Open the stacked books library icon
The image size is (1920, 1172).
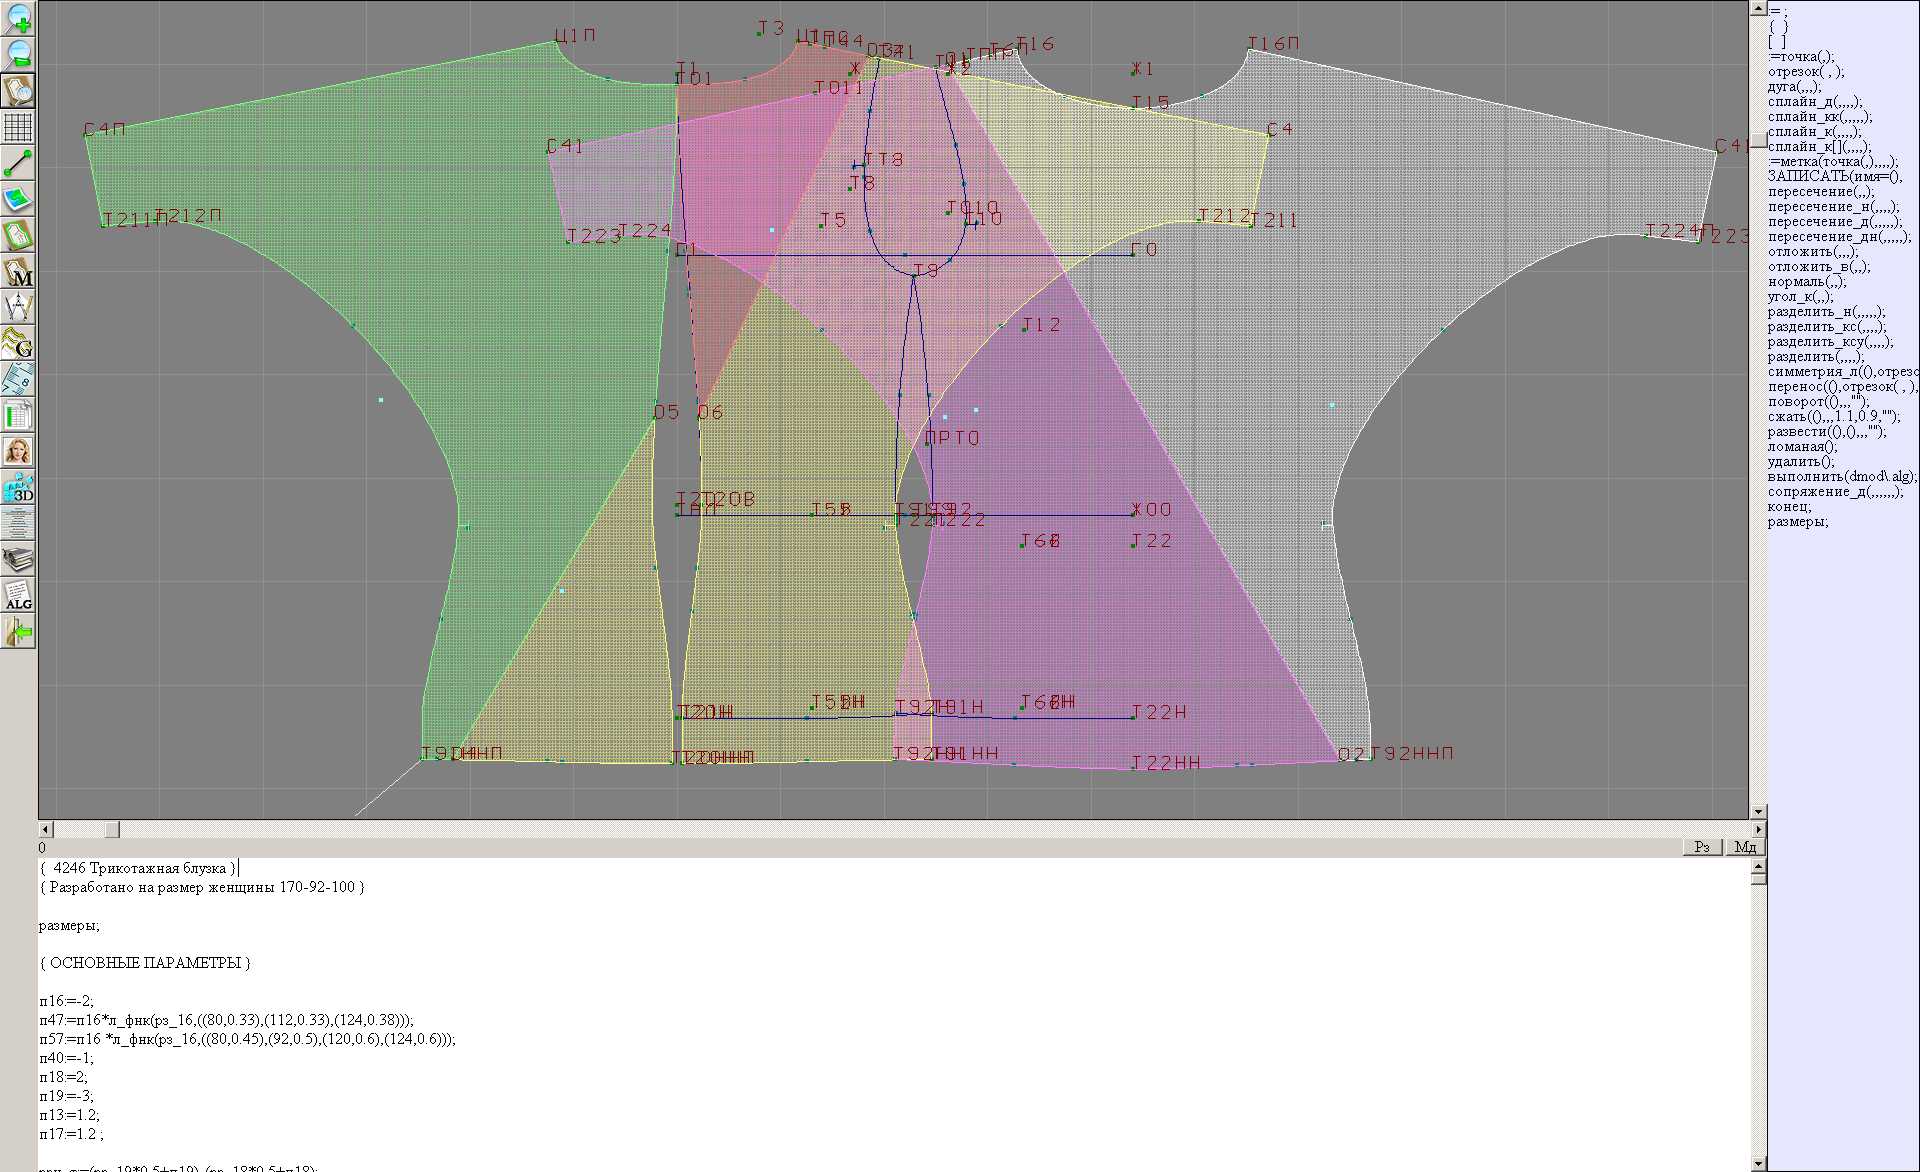[x=18, y=559]
